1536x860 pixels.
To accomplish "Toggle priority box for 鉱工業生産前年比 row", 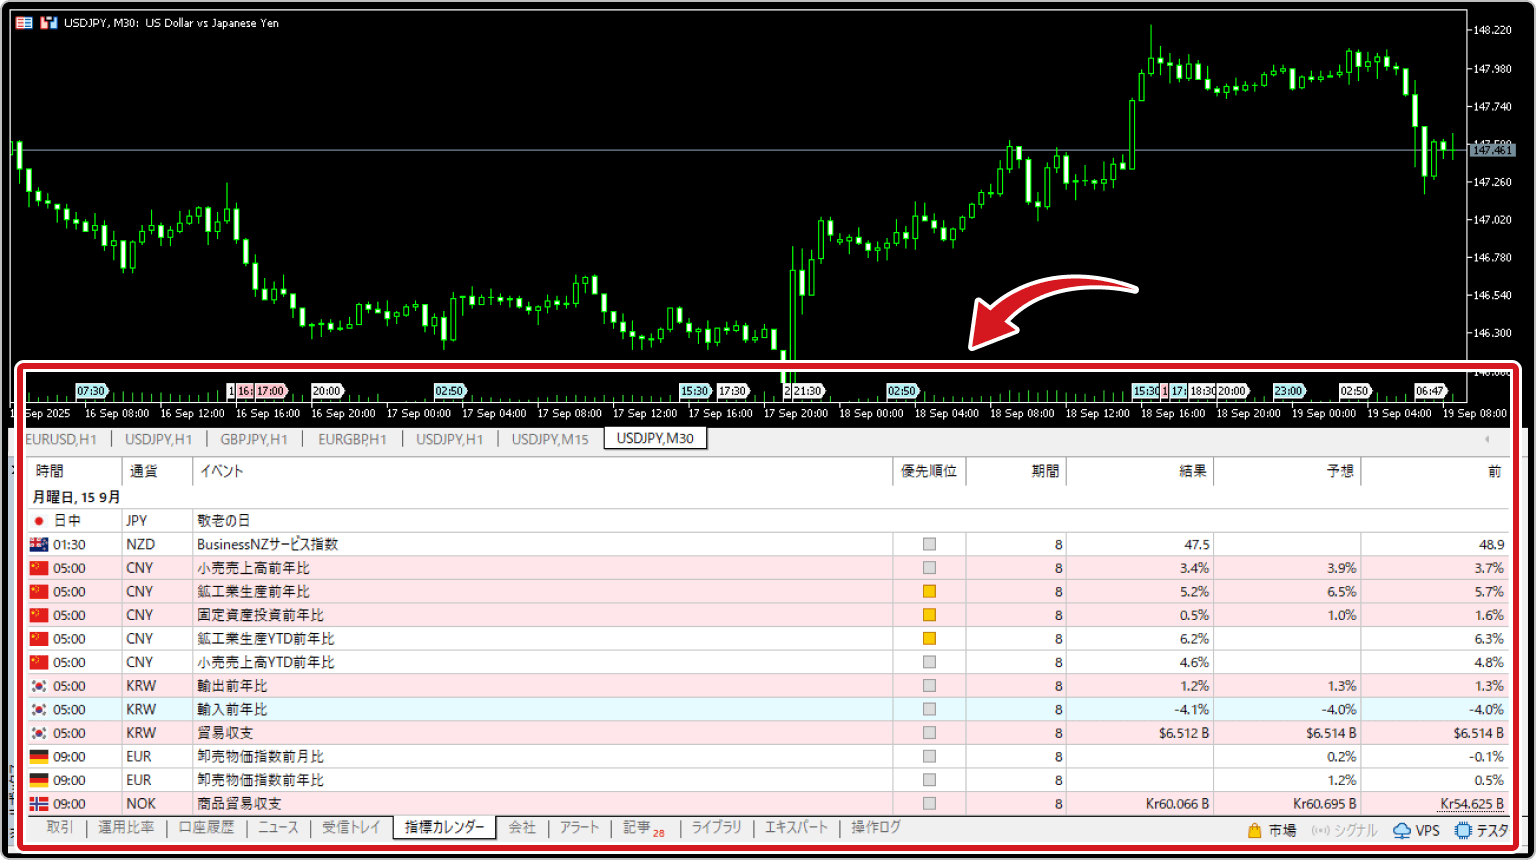I will tap(929, 592).
